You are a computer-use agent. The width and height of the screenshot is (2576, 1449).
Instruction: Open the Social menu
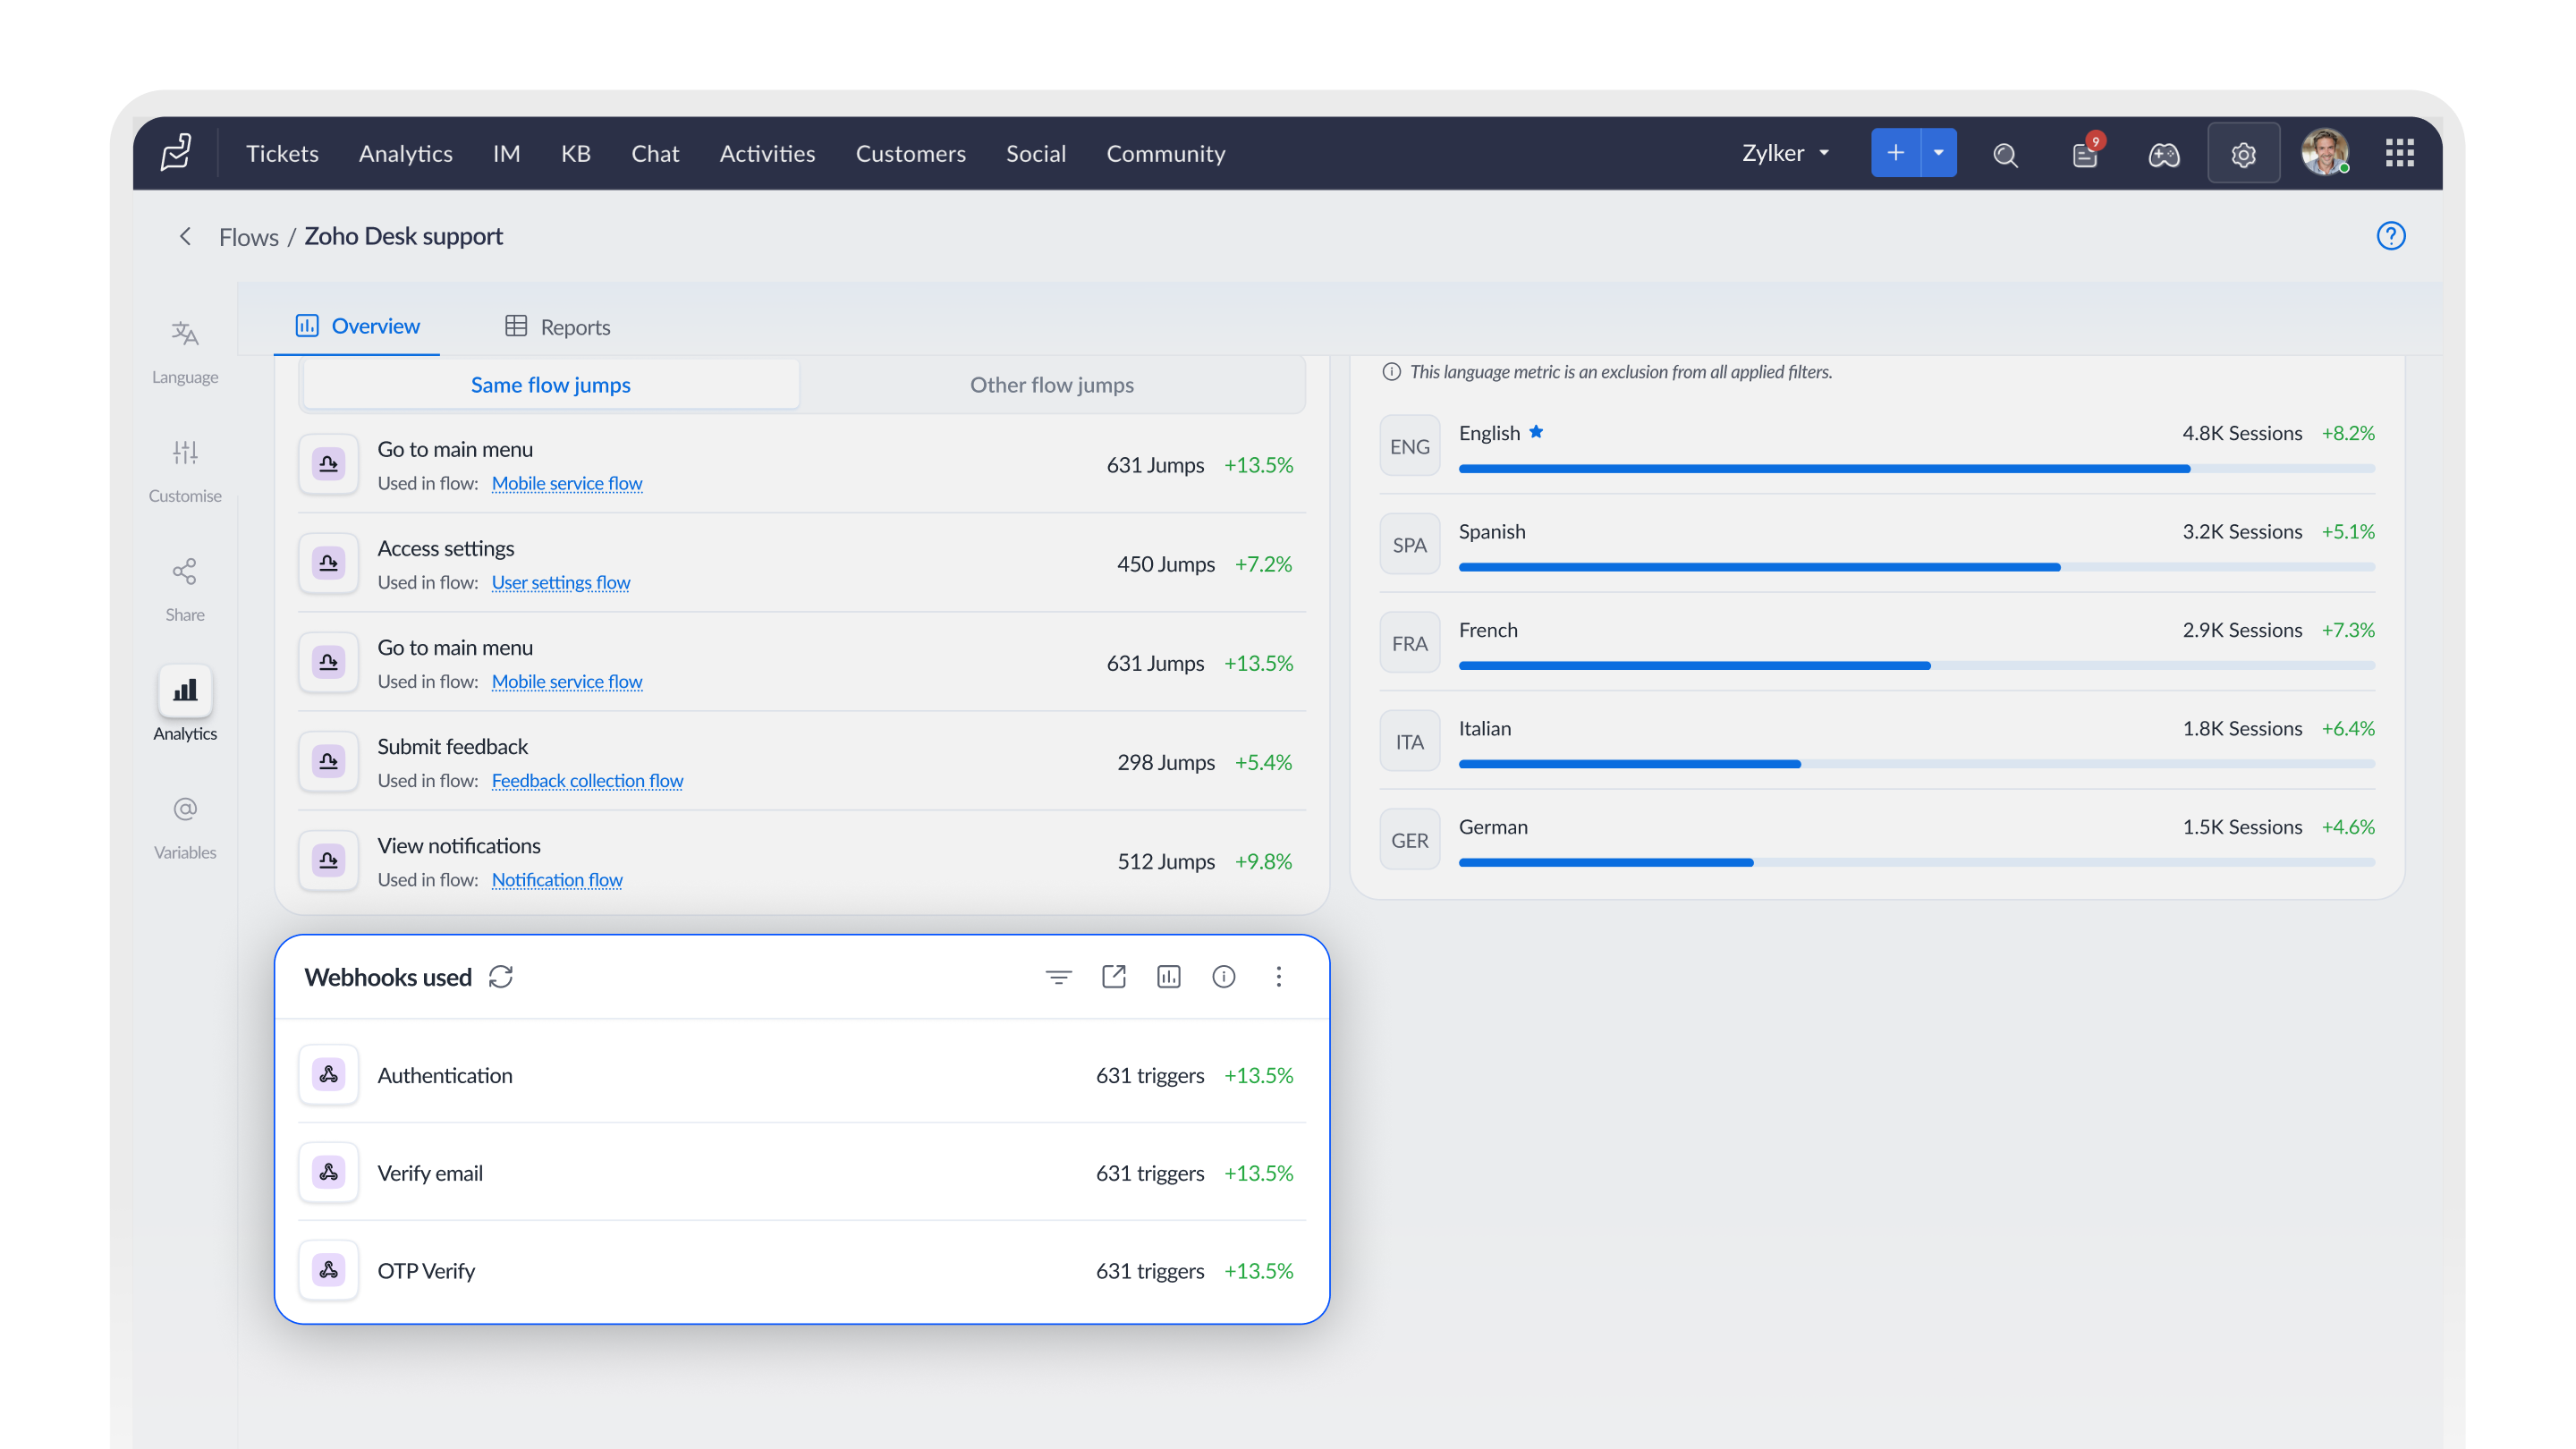[x=1036, y=153]
